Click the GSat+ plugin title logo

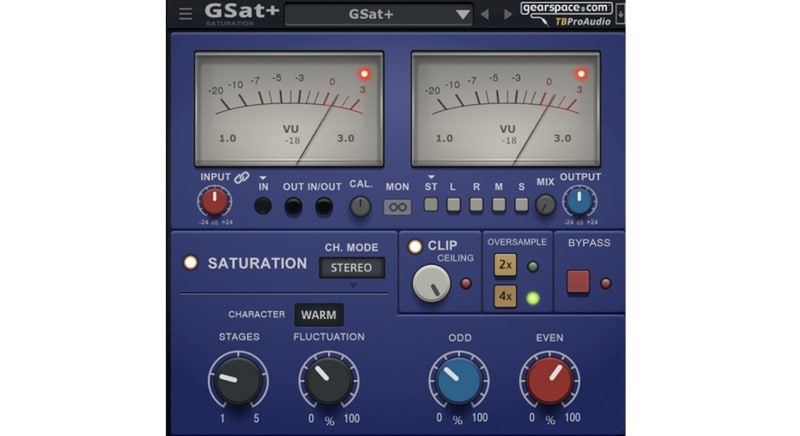[242, 12]
